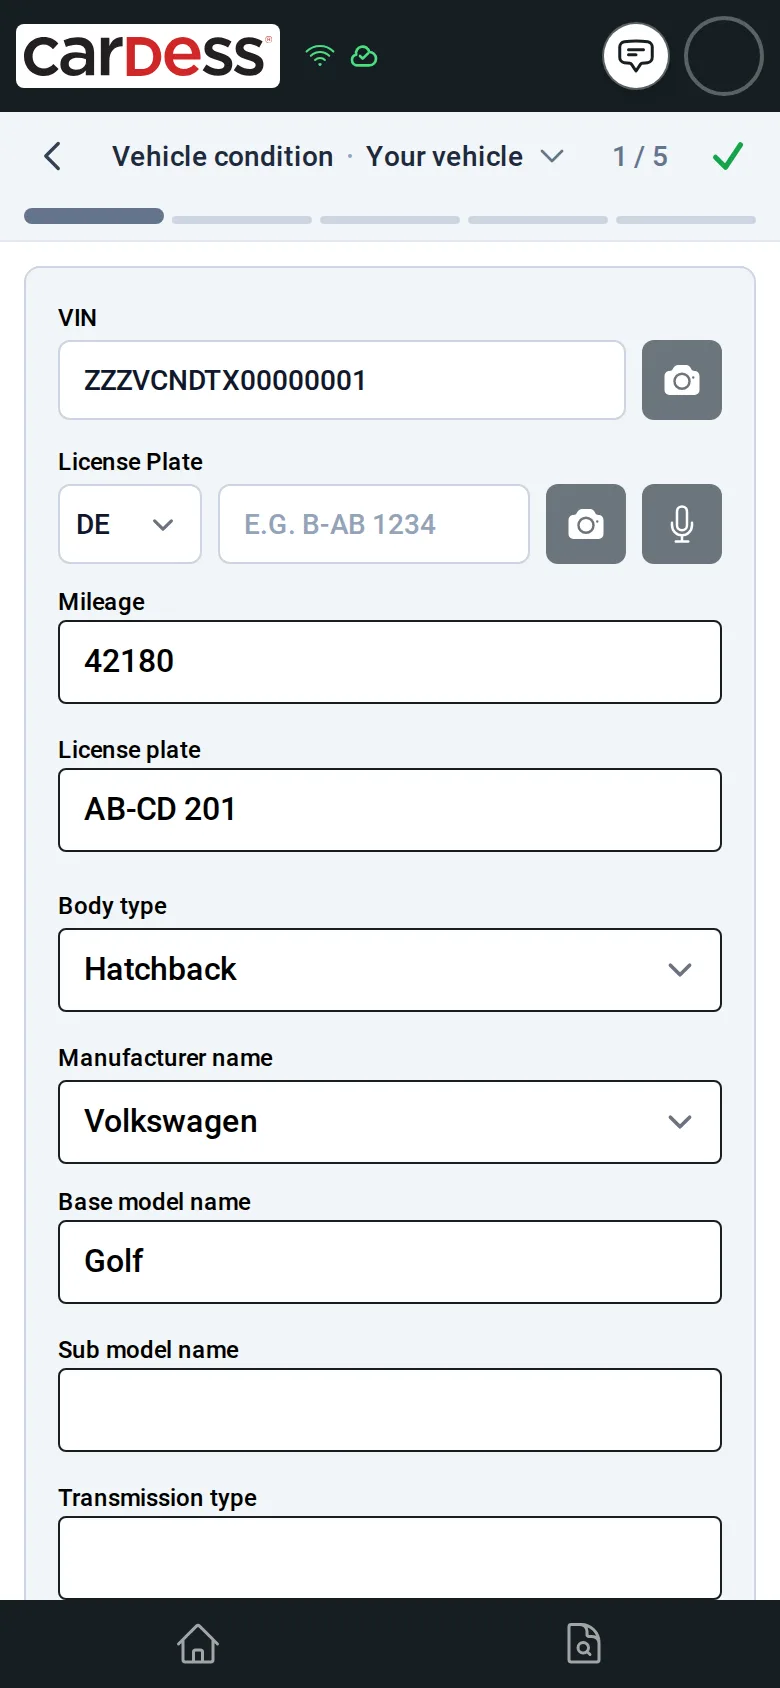The image size is (780, 1688).
Task: Jump to first progress step segment
Action: point(94,216)
